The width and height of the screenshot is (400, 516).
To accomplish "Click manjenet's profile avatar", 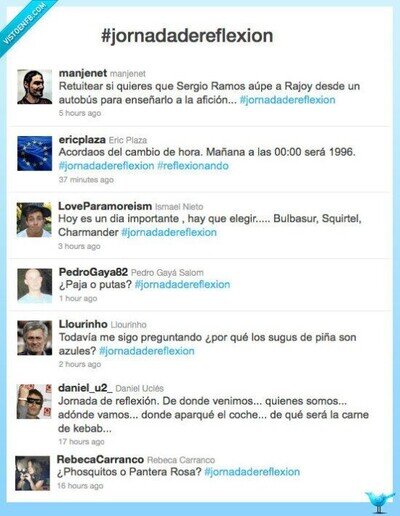I will (x=35, y=87).
